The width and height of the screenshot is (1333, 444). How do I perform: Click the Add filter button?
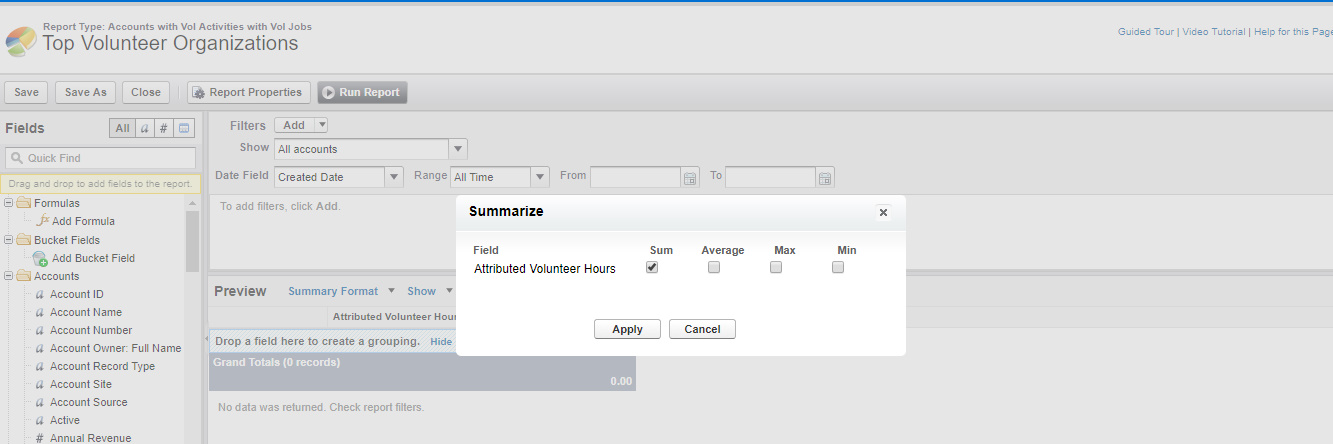click(294, 126)
